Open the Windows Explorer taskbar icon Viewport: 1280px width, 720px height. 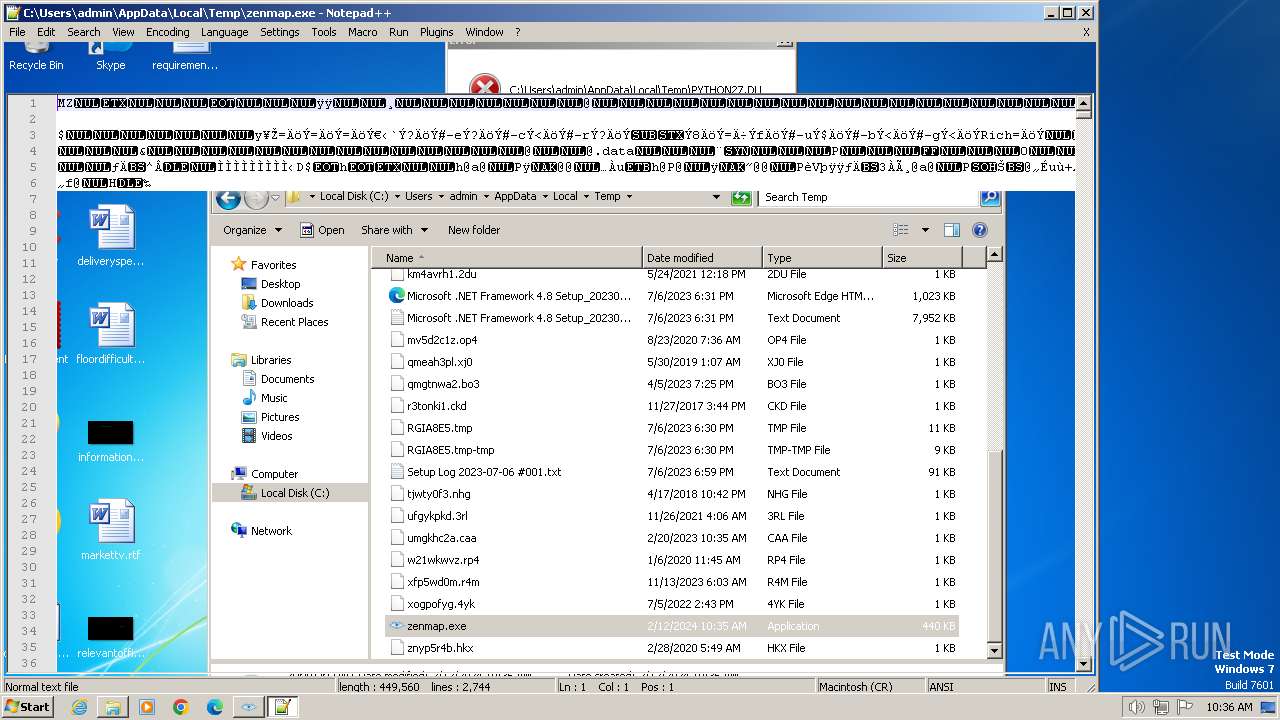[113, 707]
